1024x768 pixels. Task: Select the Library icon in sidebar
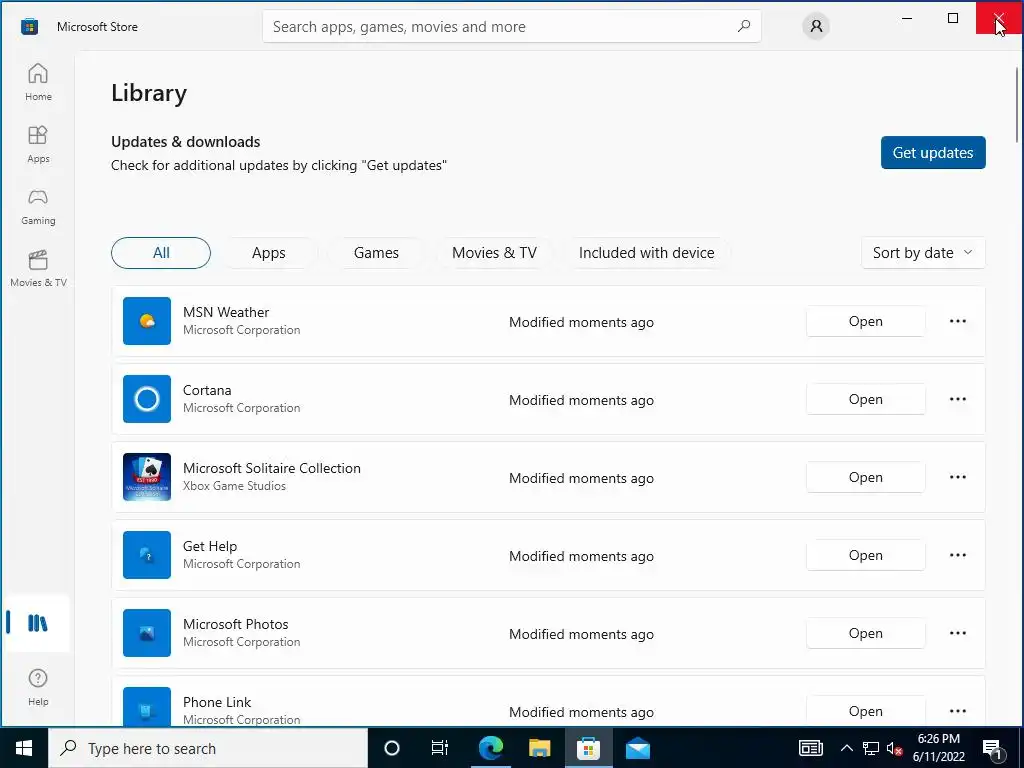click(38, 623)
